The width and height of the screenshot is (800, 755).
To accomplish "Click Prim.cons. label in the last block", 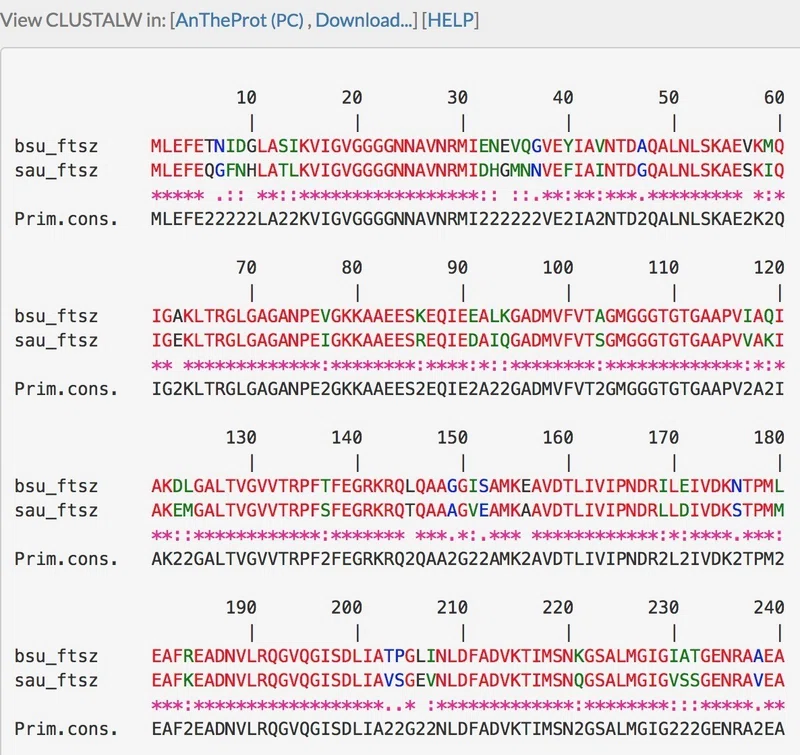I will click(66, 728).
